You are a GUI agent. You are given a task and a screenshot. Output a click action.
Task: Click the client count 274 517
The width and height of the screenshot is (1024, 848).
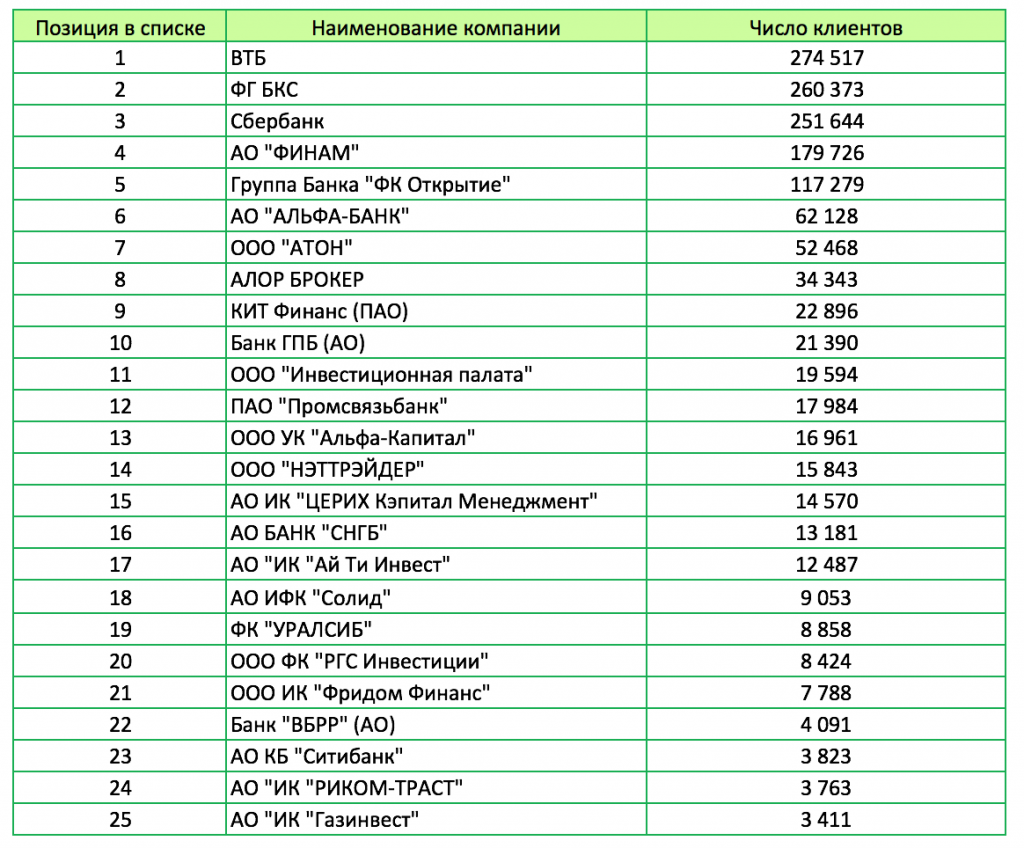pyautogui.click(x=827, y=57)
